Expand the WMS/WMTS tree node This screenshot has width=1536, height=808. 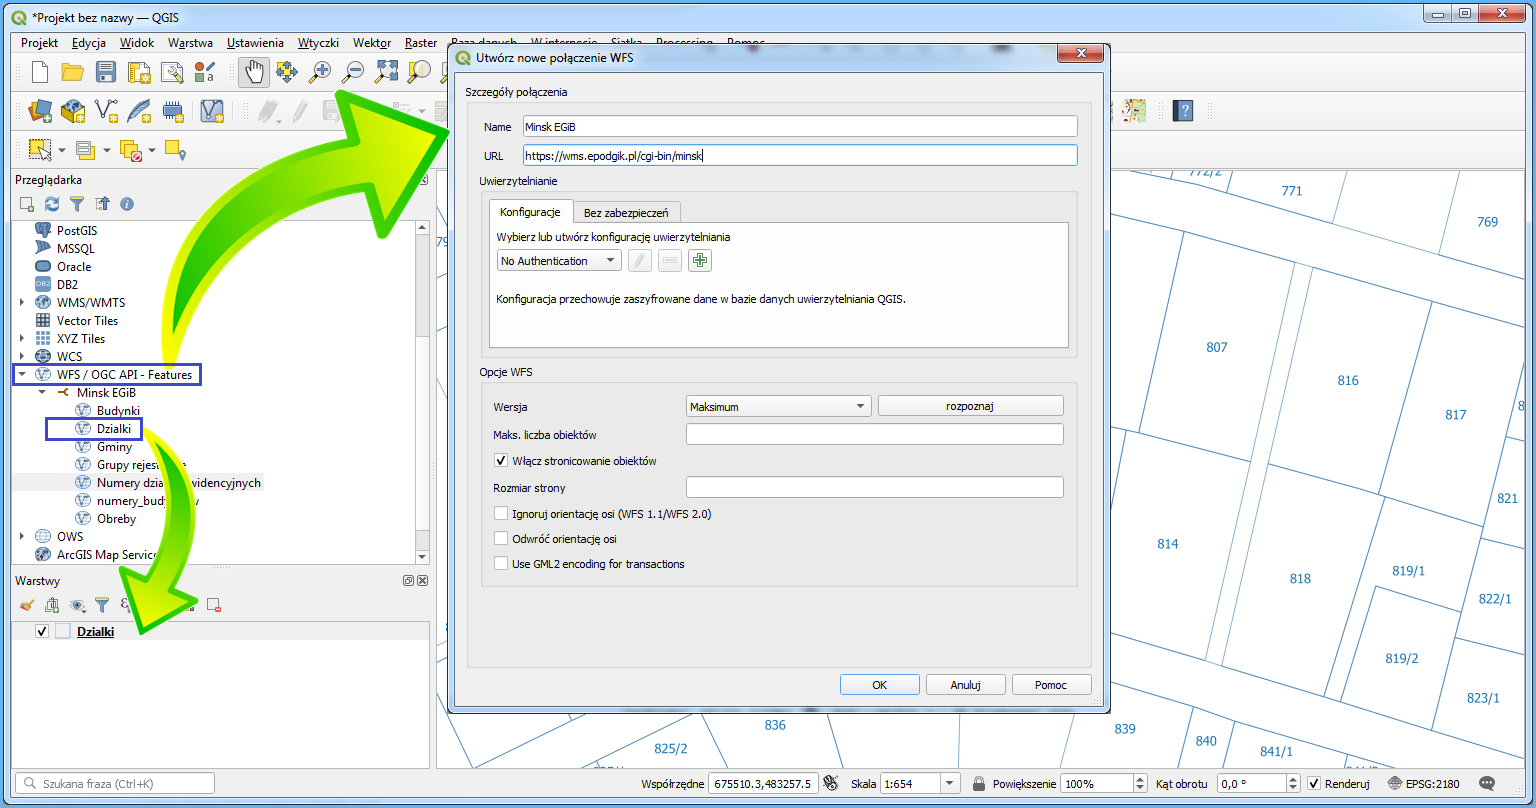22,303
